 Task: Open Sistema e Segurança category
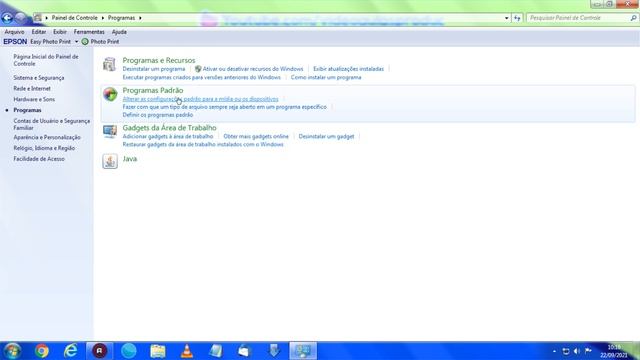coord(39,78)
